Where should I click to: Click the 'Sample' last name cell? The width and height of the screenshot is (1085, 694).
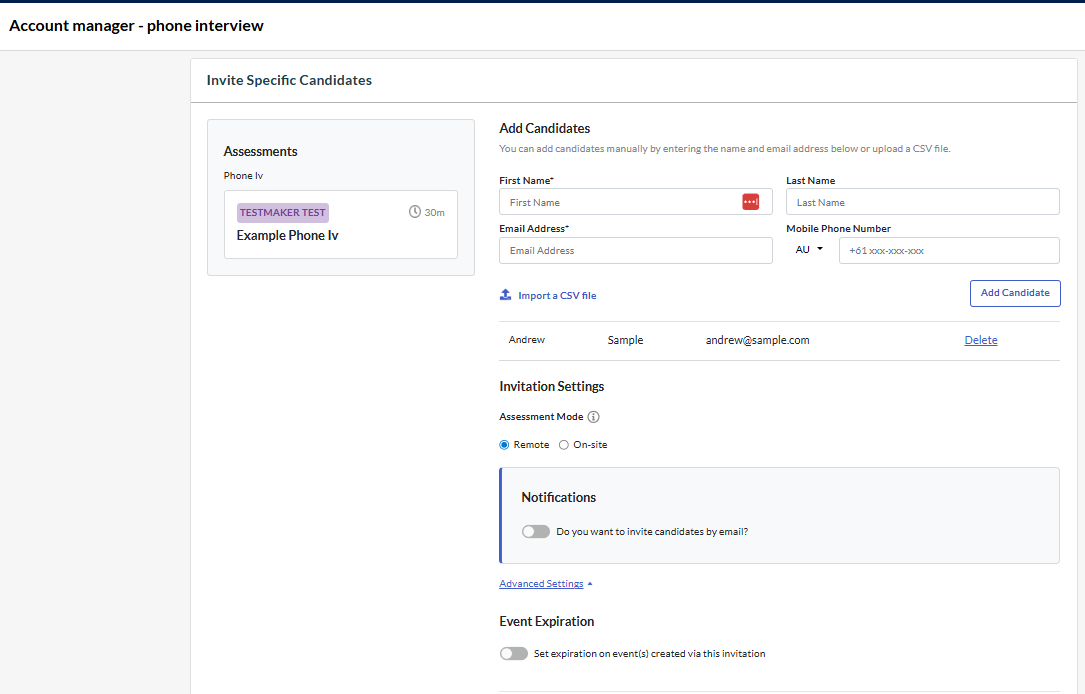tap(625, 340)
